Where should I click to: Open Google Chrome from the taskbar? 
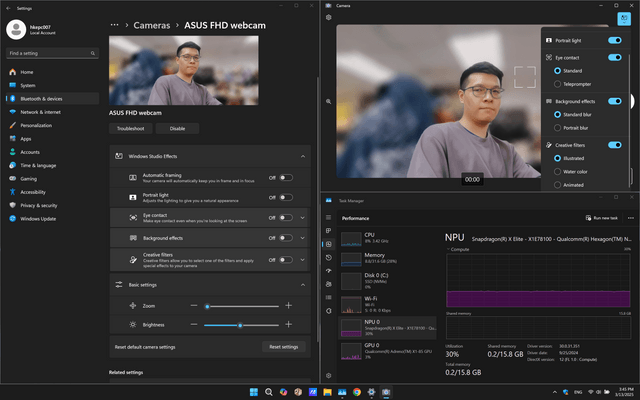[357, 392]
